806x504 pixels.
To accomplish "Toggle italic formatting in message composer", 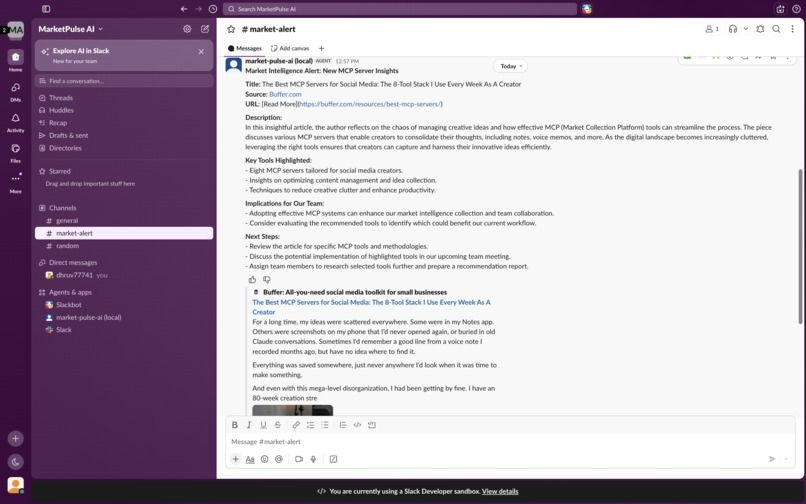I will tap(249, 425).
